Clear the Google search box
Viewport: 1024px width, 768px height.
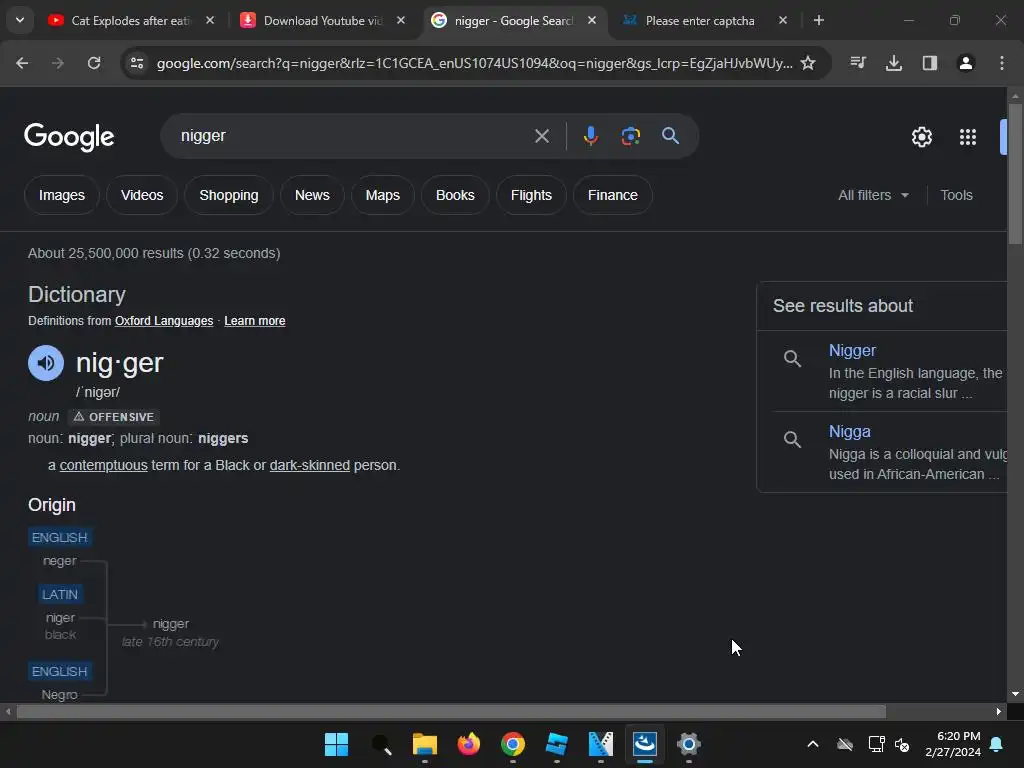tap(541, 136)
